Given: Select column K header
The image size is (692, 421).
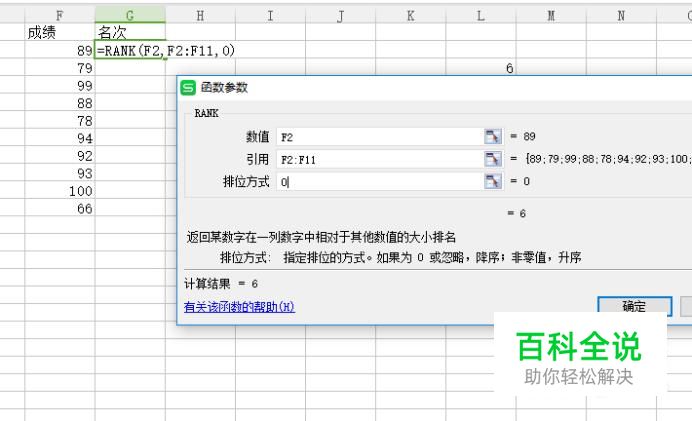Looking at the screenshot, I should tap(411, 16).
